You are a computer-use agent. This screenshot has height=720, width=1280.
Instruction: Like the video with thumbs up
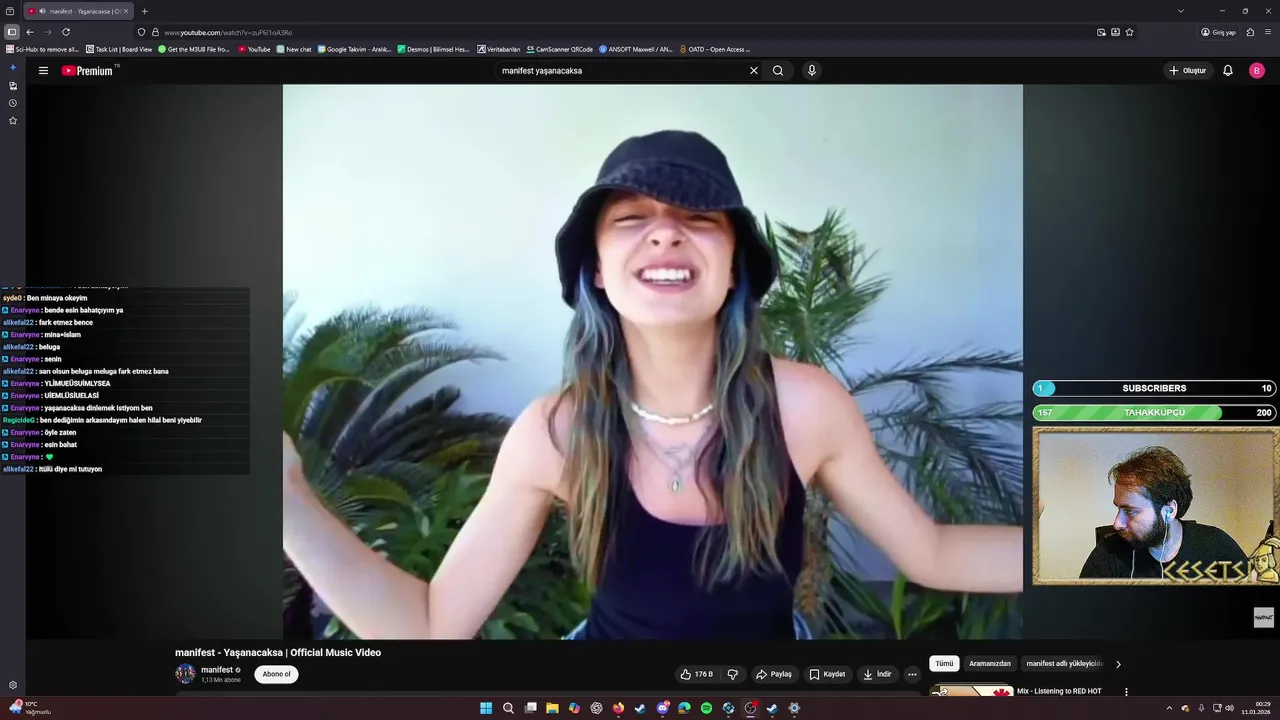coord(697,674)
